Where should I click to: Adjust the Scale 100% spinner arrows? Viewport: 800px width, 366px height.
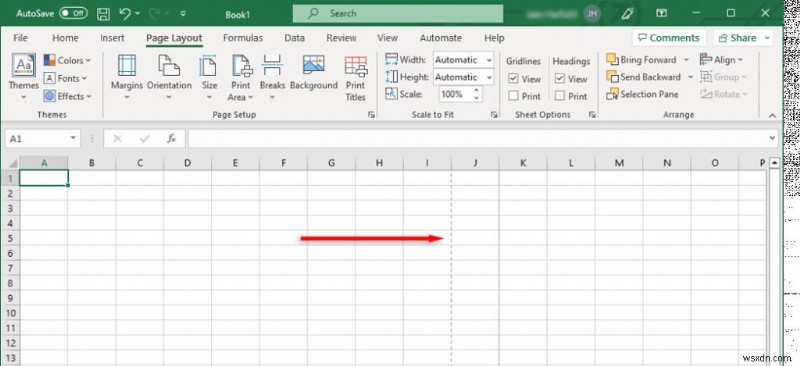477,94
